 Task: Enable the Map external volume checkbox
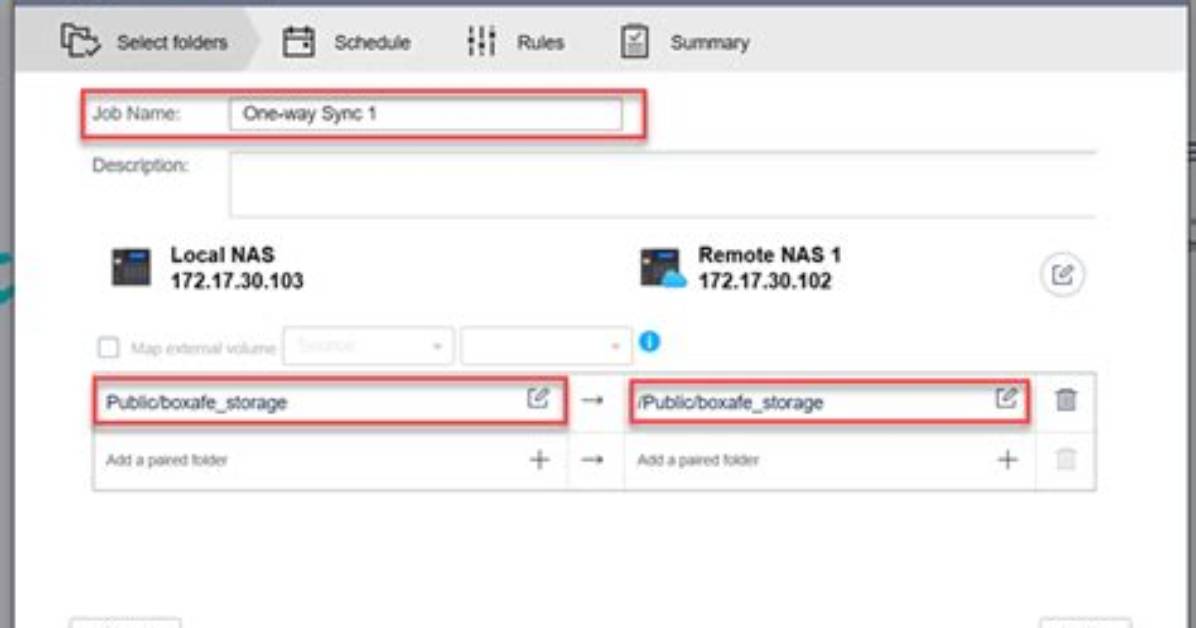(x=108, y=348)
